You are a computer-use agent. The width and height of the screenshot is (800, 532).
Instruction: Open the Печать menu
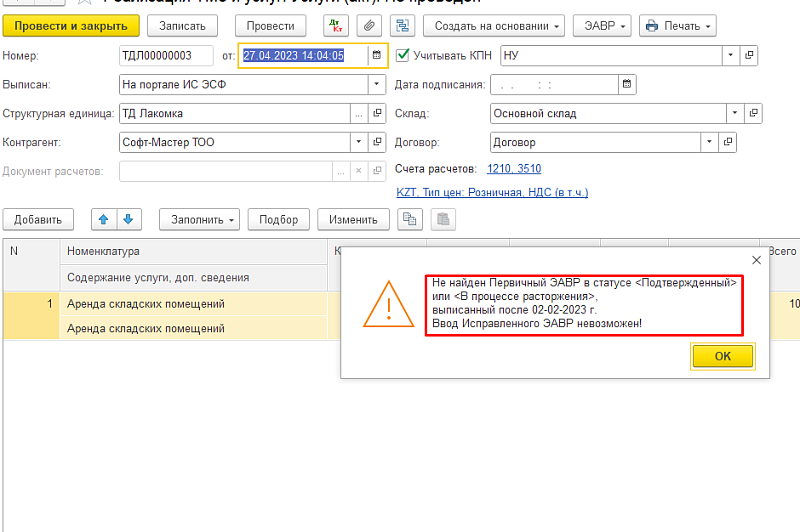tap(677, 25)
